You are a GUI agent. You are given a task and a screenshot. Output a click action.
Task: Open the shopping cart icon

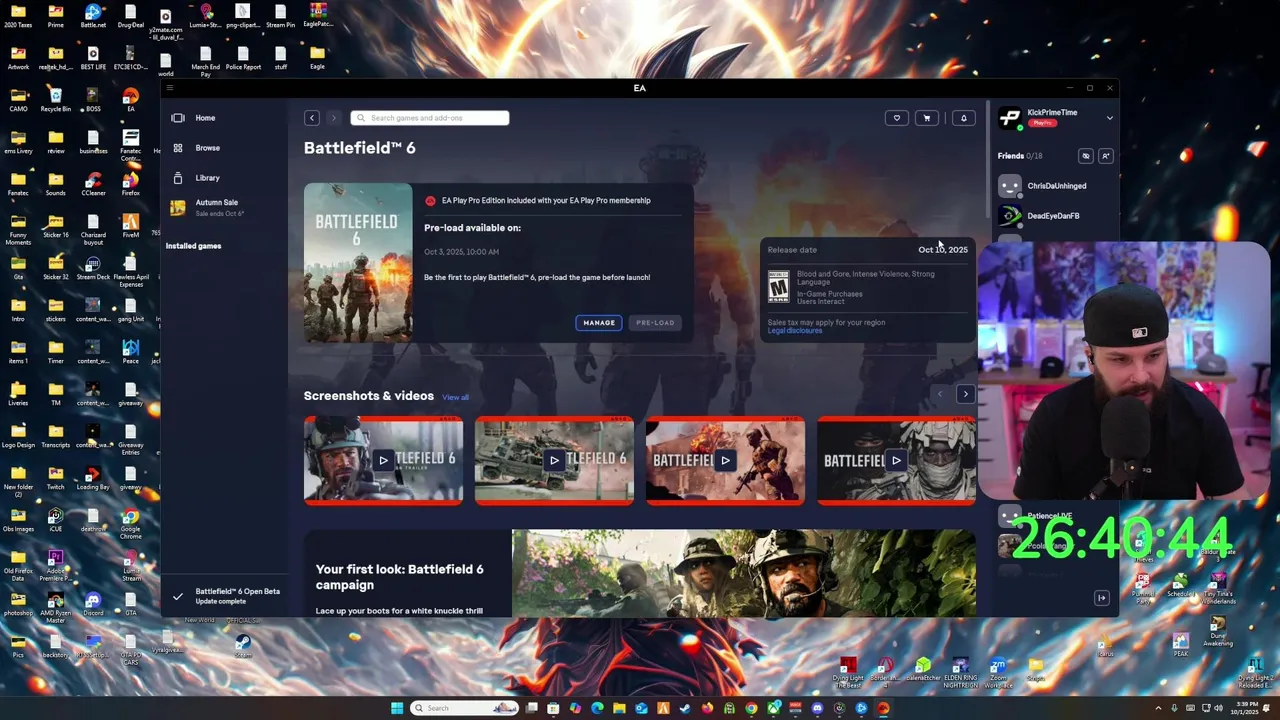pos(927,118)
